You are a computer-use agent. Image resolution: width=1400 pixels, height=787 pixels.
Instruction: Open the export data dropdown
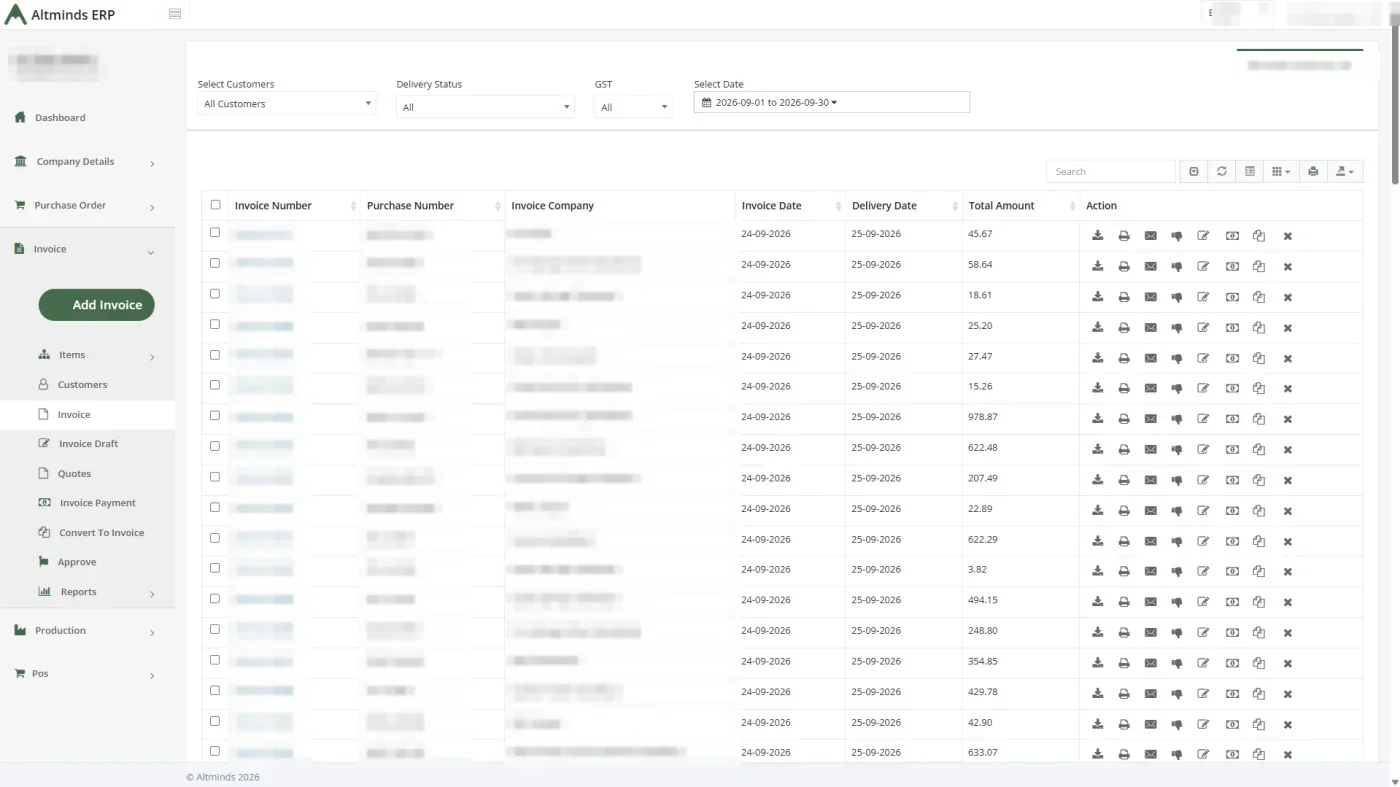1345,172
